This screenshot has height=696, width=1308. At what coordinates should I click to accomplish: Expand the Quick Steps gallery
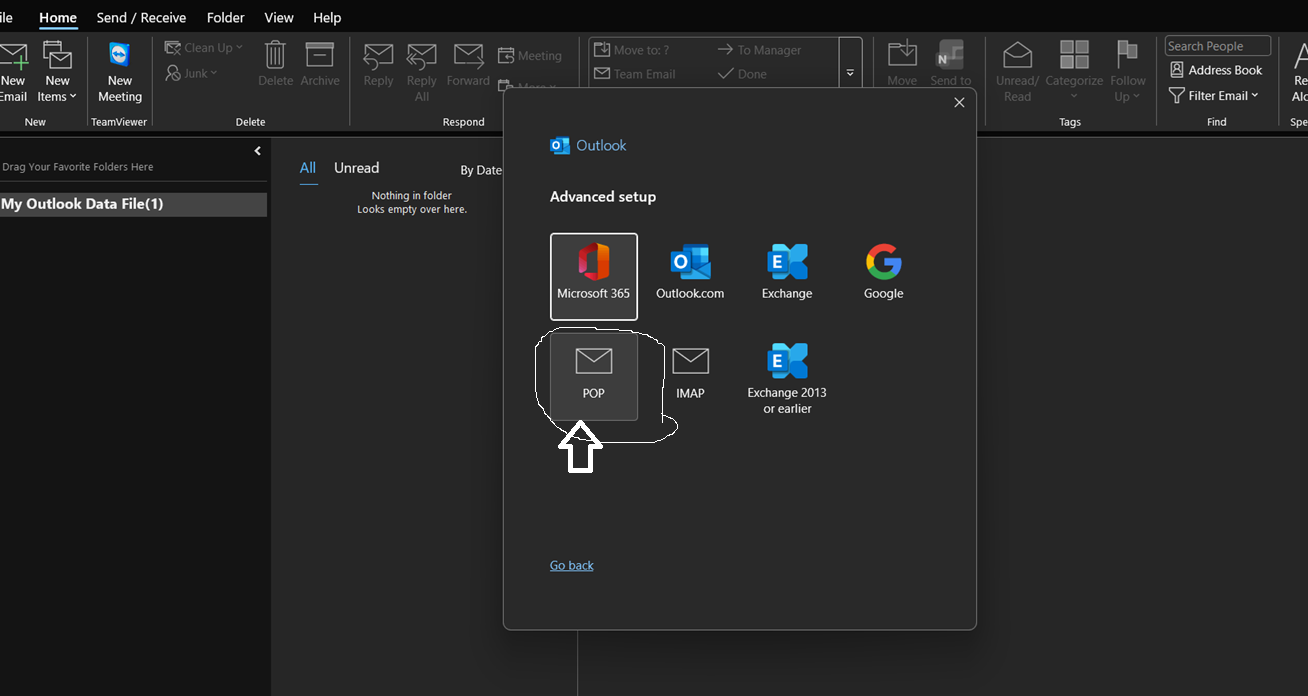pyautogui.click(x=850, y=73)
